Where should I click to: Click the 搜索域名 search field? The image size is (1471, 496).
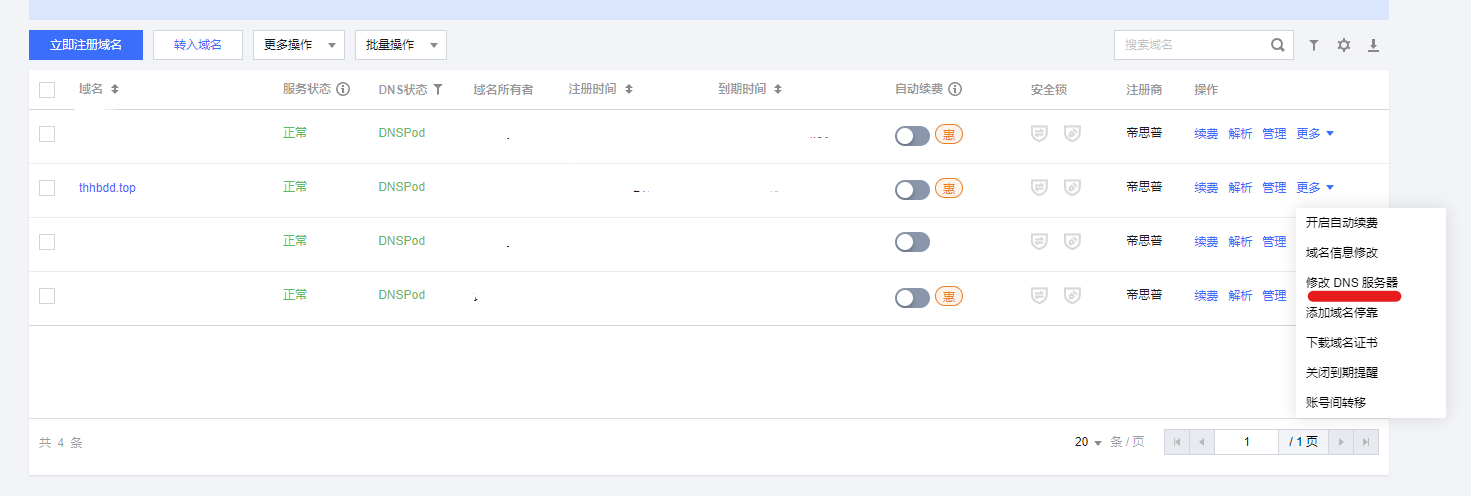[1192, 45]
